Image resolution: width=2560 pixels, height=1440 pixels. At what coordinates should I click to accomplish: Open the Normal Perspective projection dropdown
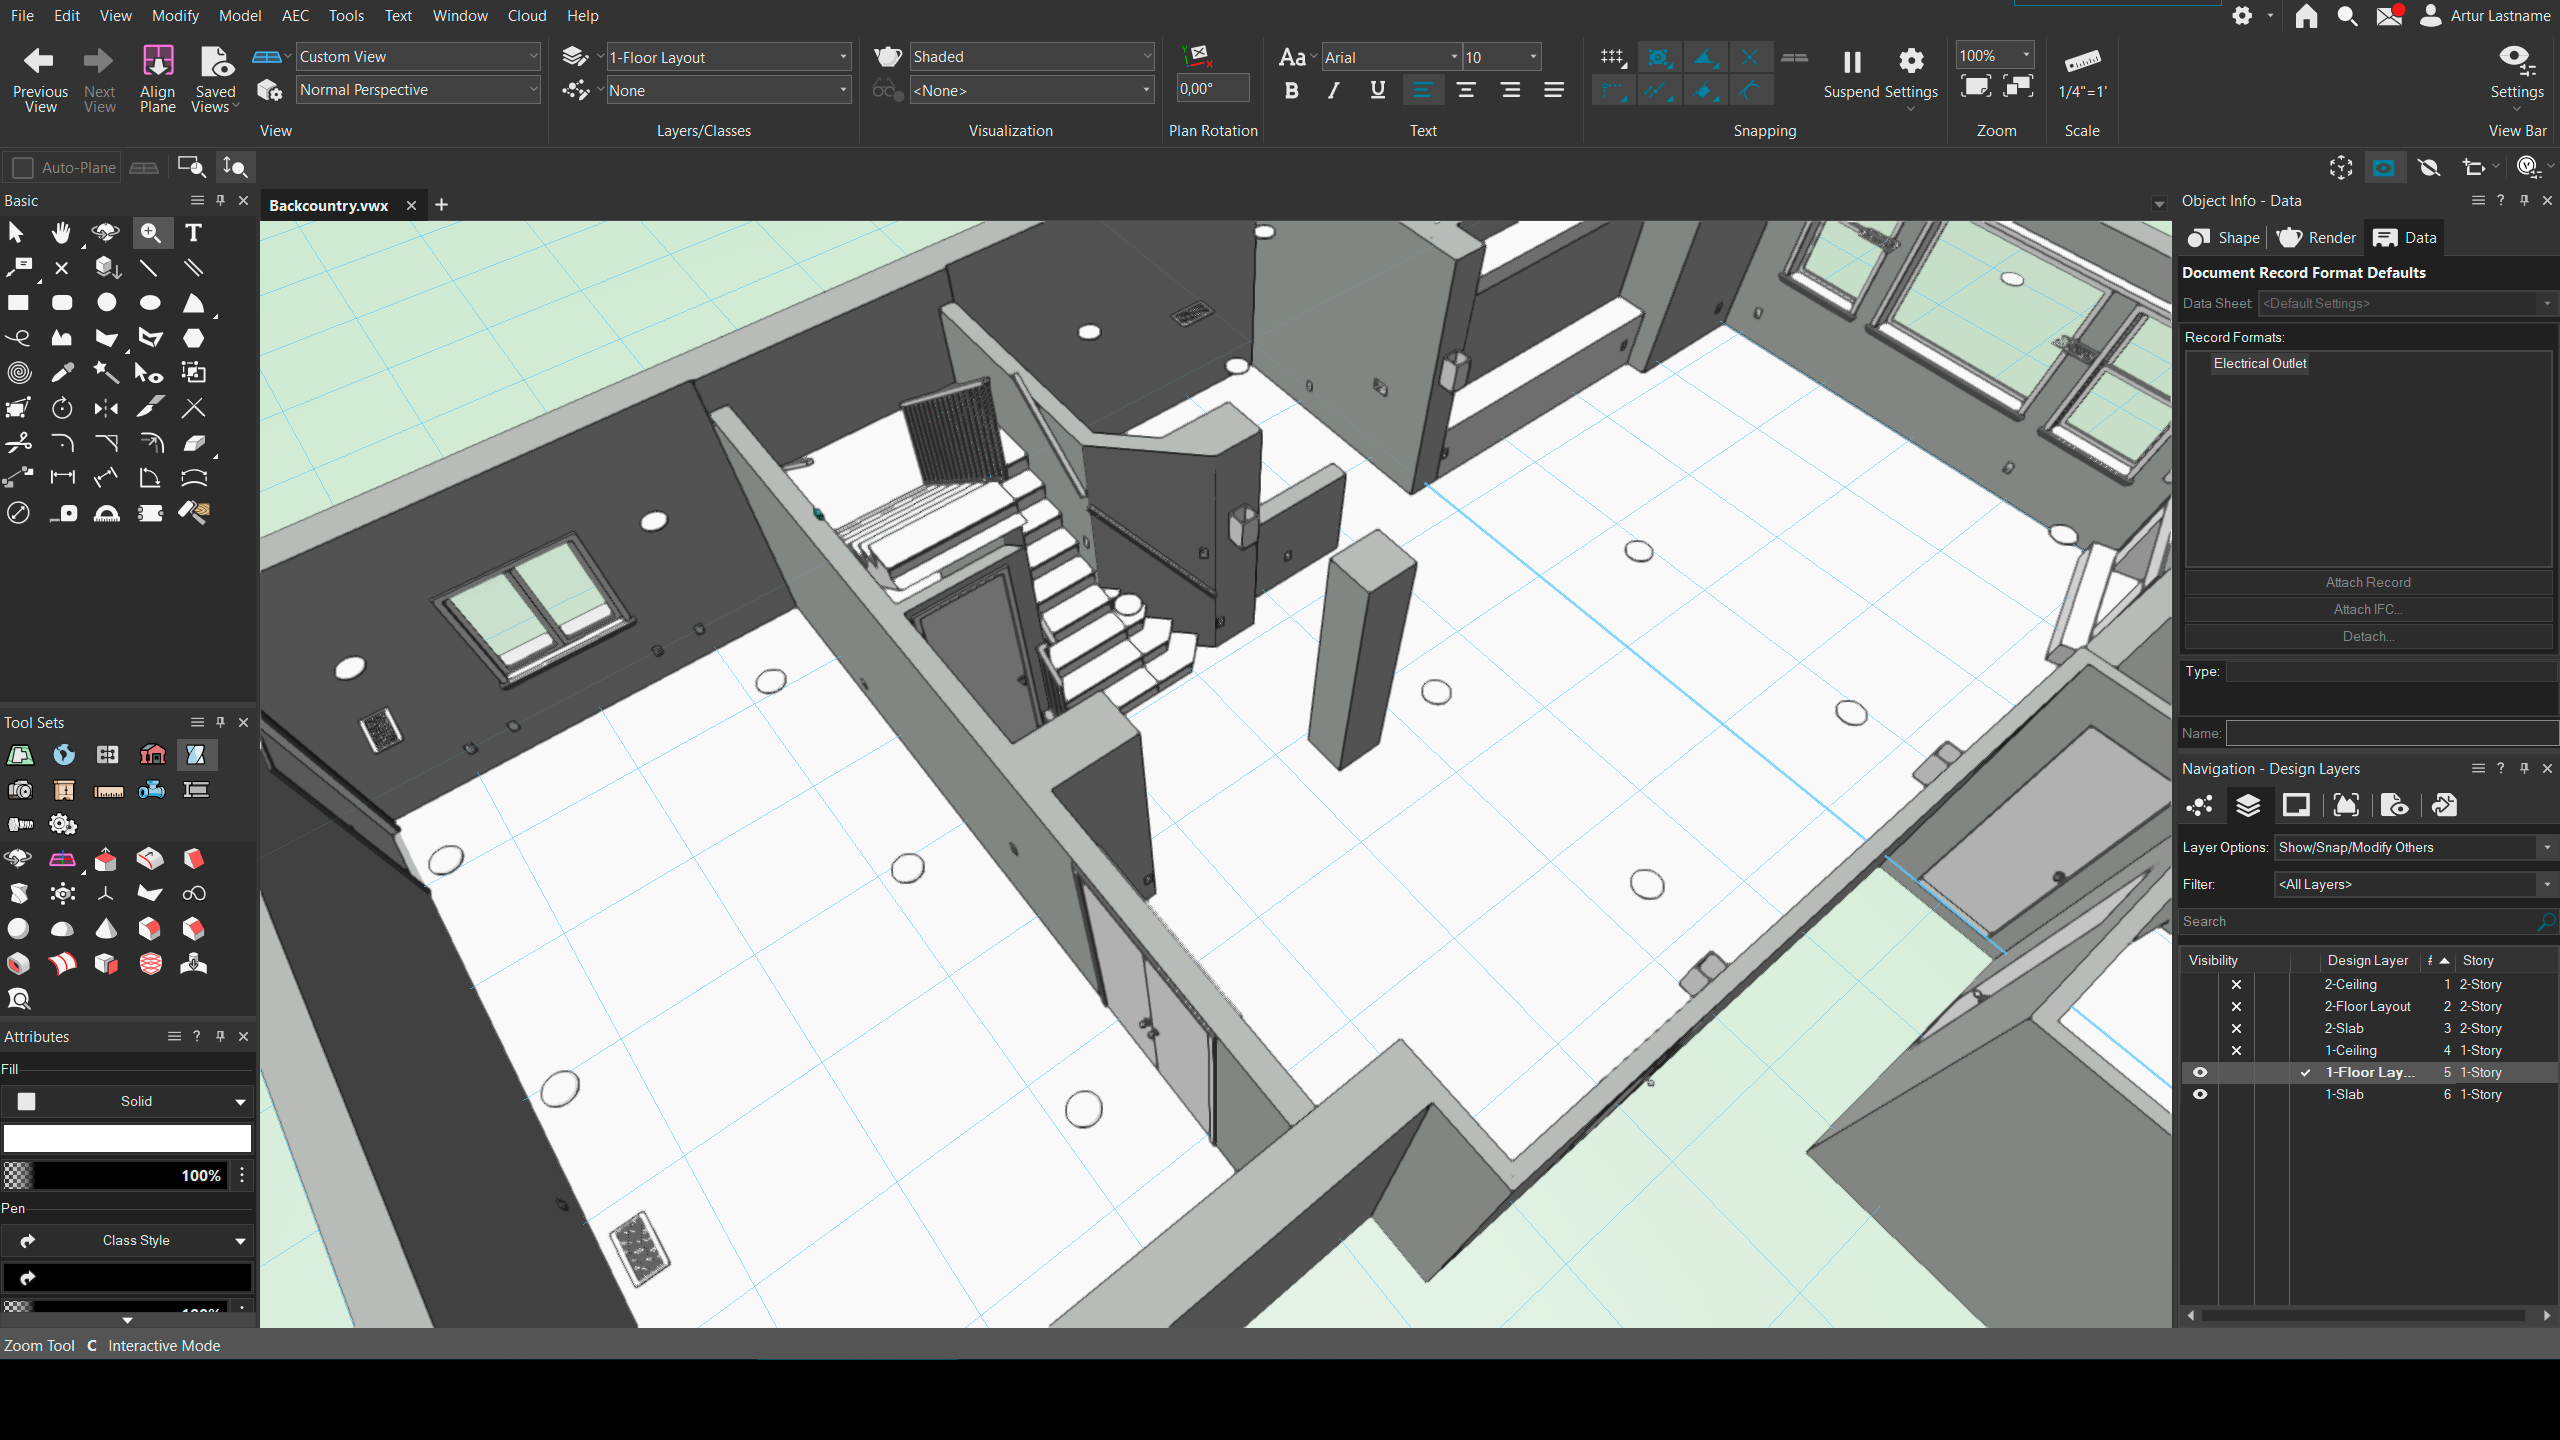[x=417, y=90]
